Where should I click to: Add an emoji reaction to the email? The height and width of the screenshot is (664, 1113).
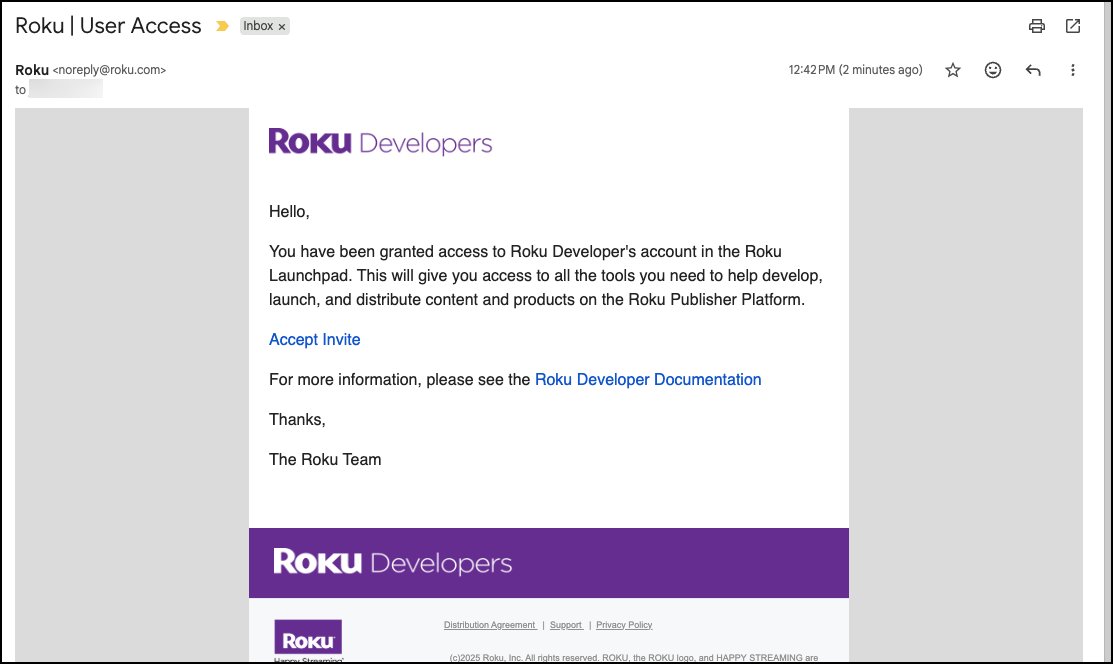(993, 70)
